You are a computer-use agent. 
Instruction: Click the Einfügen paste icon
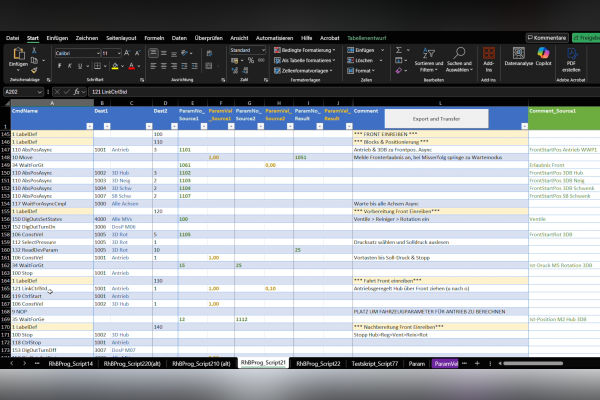click(x=18, y=56)
